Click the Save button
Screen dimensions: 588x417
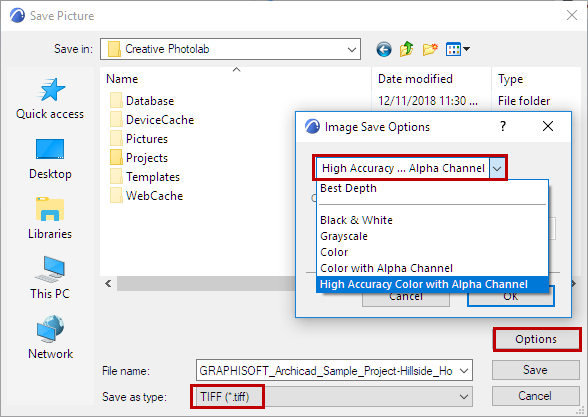tap(536, 370)
